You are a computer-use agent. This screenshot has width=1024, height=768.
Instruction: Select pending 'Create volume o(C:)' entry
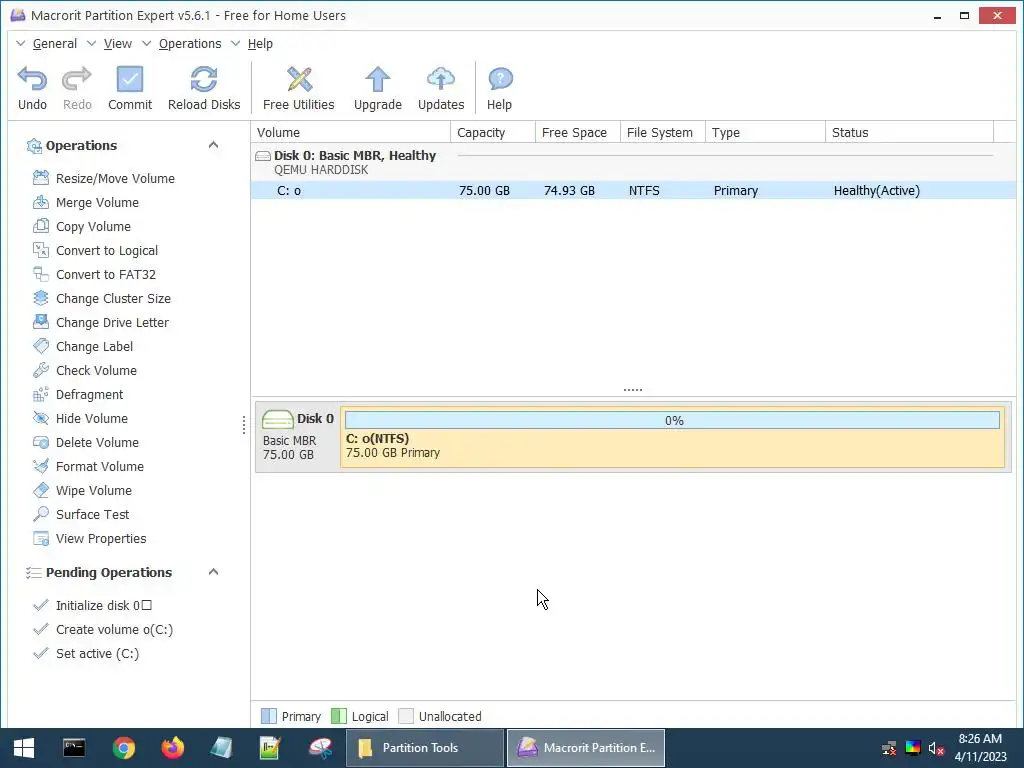click(114, 630)
